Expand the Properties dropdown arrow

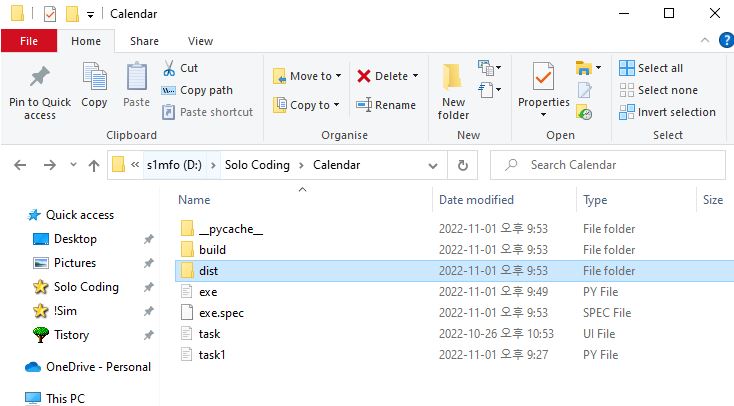point(543,115)
